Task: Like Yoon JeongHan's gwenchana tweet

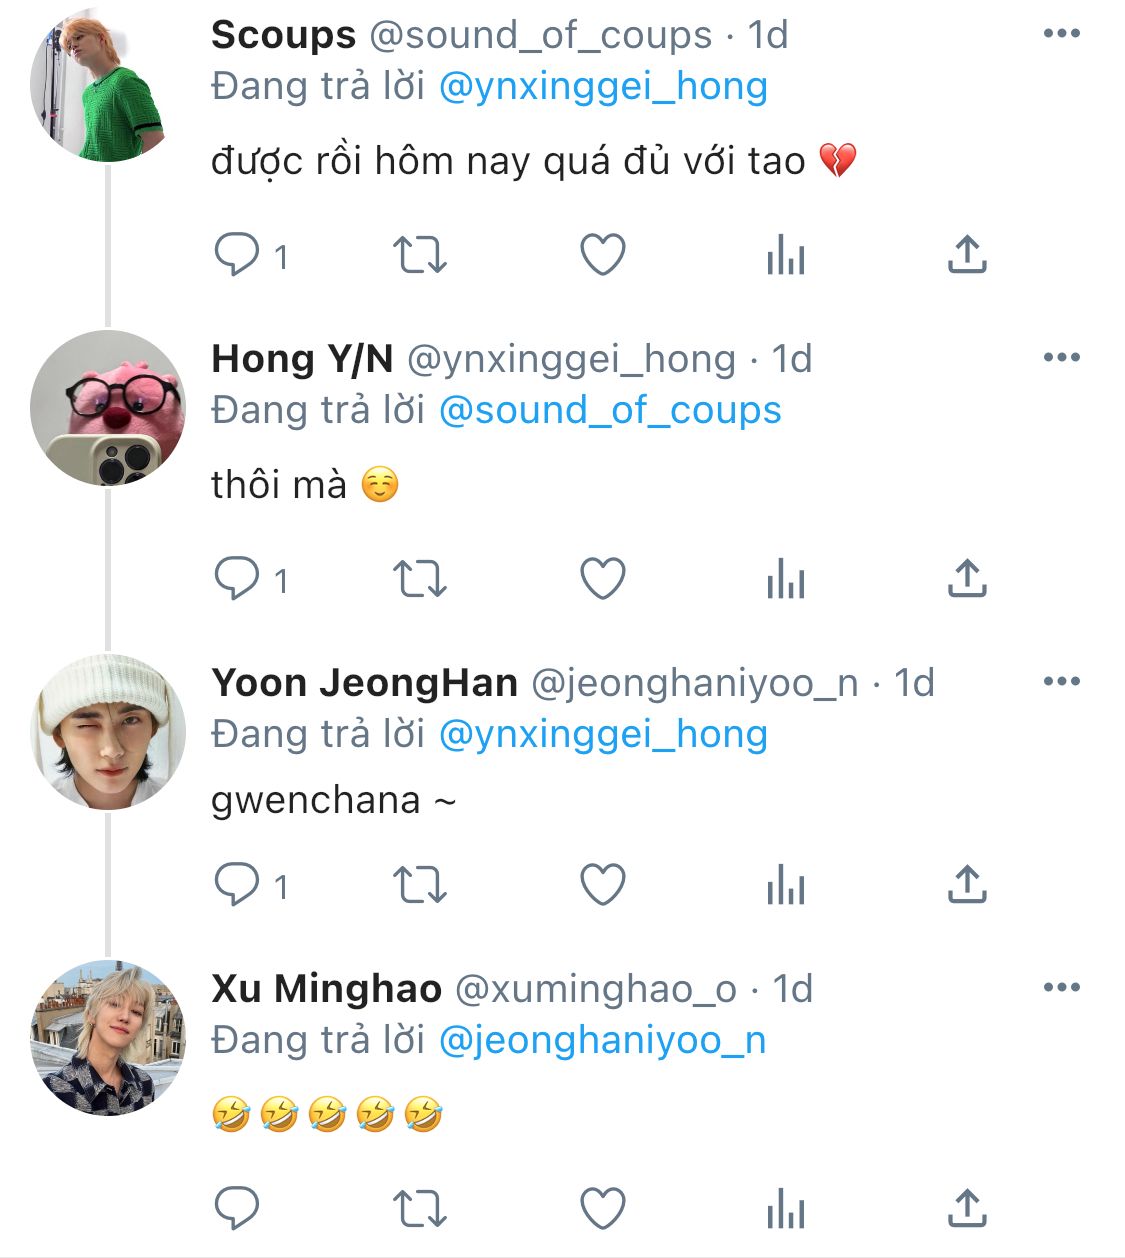Action: coord(603,885)
